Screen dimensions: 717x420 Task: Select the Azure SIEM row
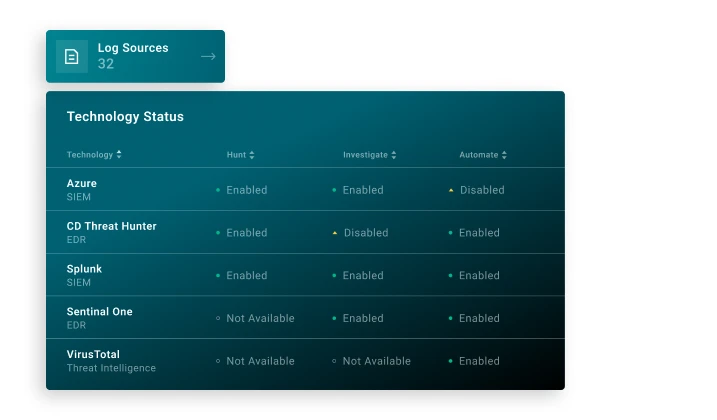[305, 189]
